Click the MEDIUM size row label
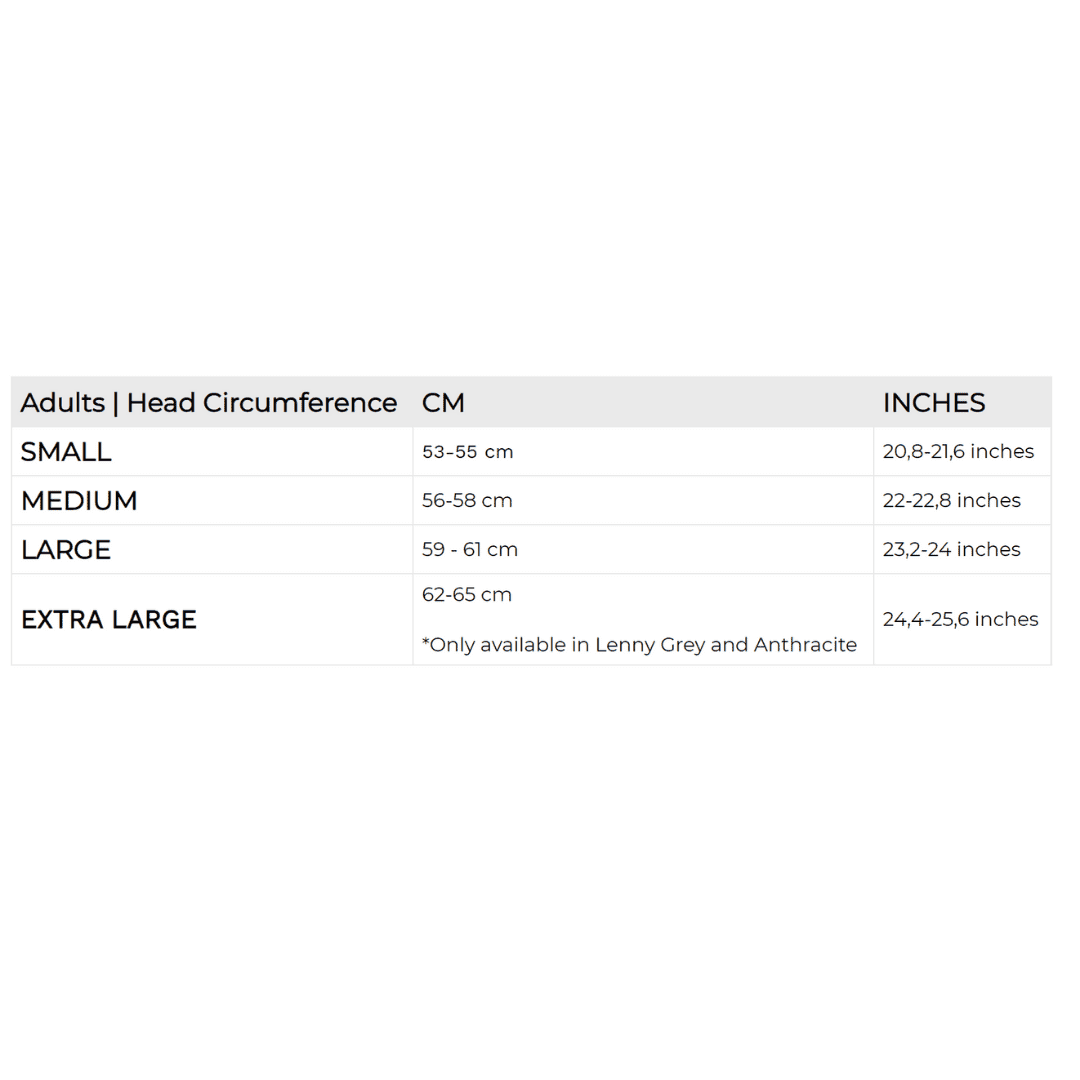This screenshot has width=1080, height=1080. pos(79,501)
